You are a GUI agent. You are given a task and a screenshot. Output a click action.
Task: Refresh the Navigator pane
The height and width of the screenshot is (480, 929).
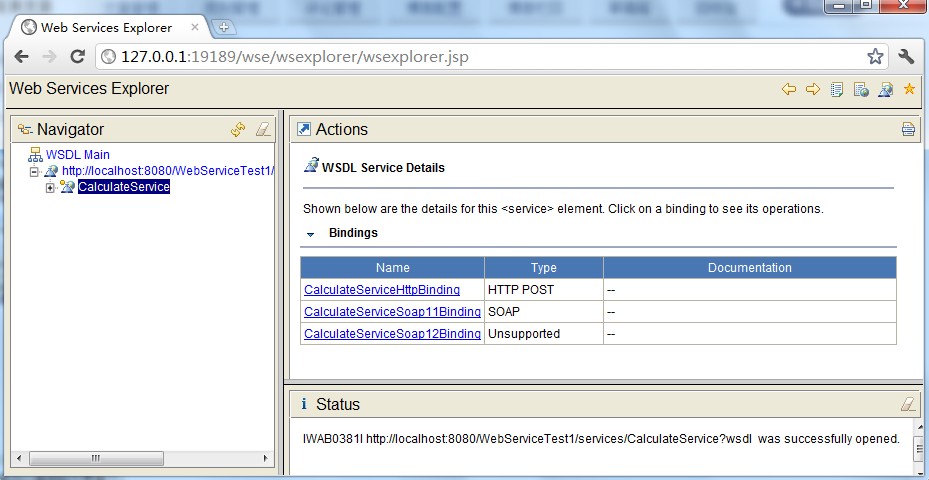[238, 130]
